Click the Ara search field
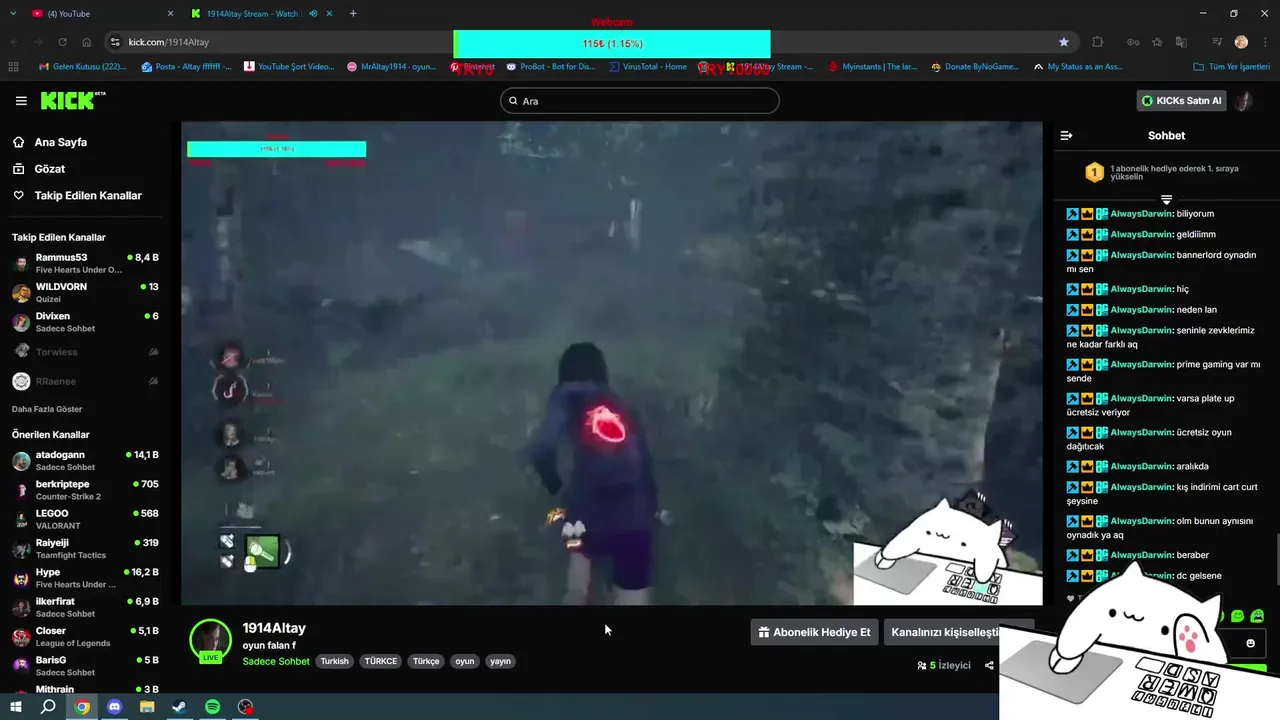The width and height of the screenshot is (1280, 720). 640,101
